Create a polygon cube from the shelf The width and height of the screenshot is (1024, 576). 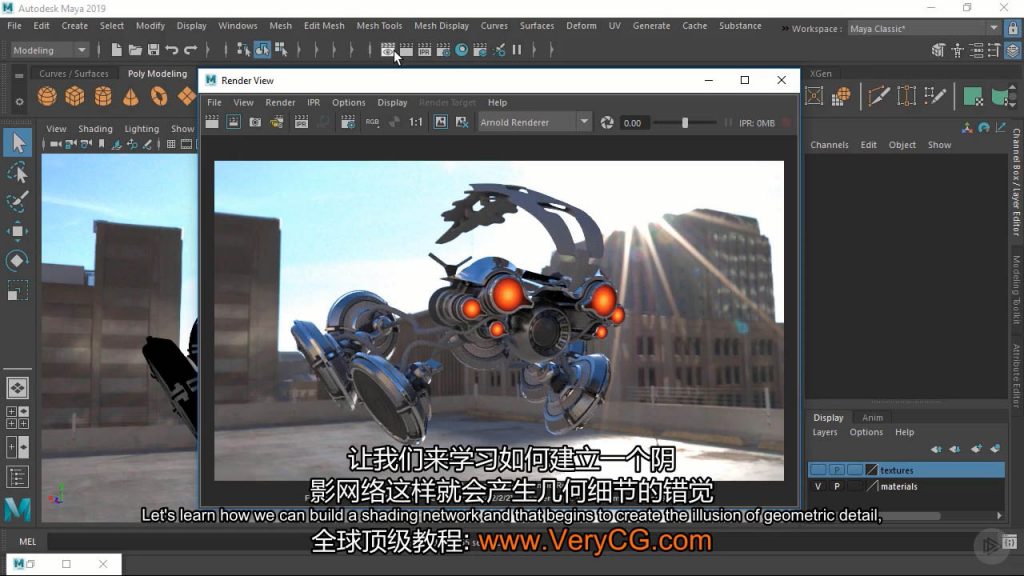pos(75,96)
